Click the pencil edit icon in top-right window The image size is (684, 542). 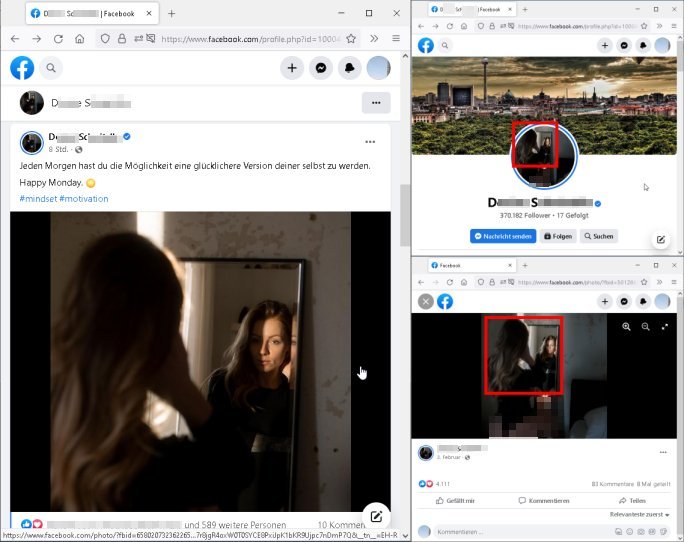(660, 239)
